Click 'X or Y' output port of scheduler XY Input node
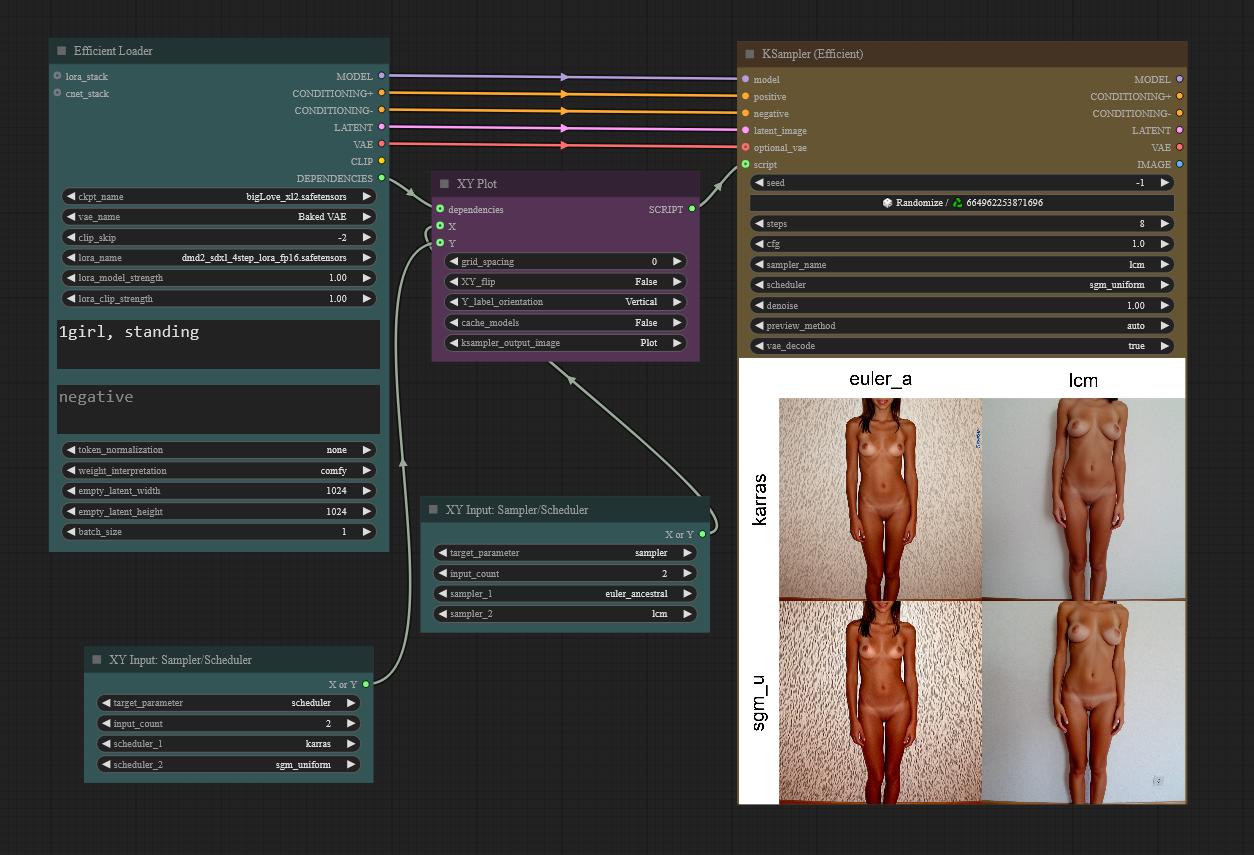1254x855 pixels. pyautogui.click(x=366, y=684)
